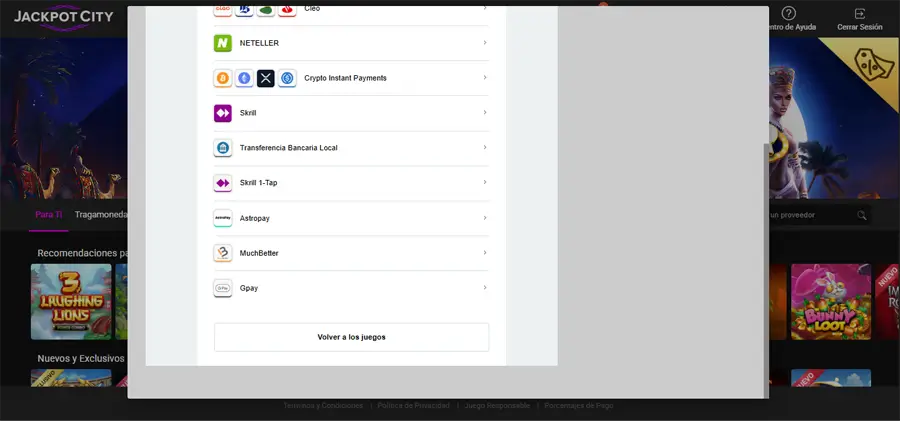Viewport: 900px width, 421px height.
Task: Open the MuchBetter row chevron
Action: coord(485,253)
